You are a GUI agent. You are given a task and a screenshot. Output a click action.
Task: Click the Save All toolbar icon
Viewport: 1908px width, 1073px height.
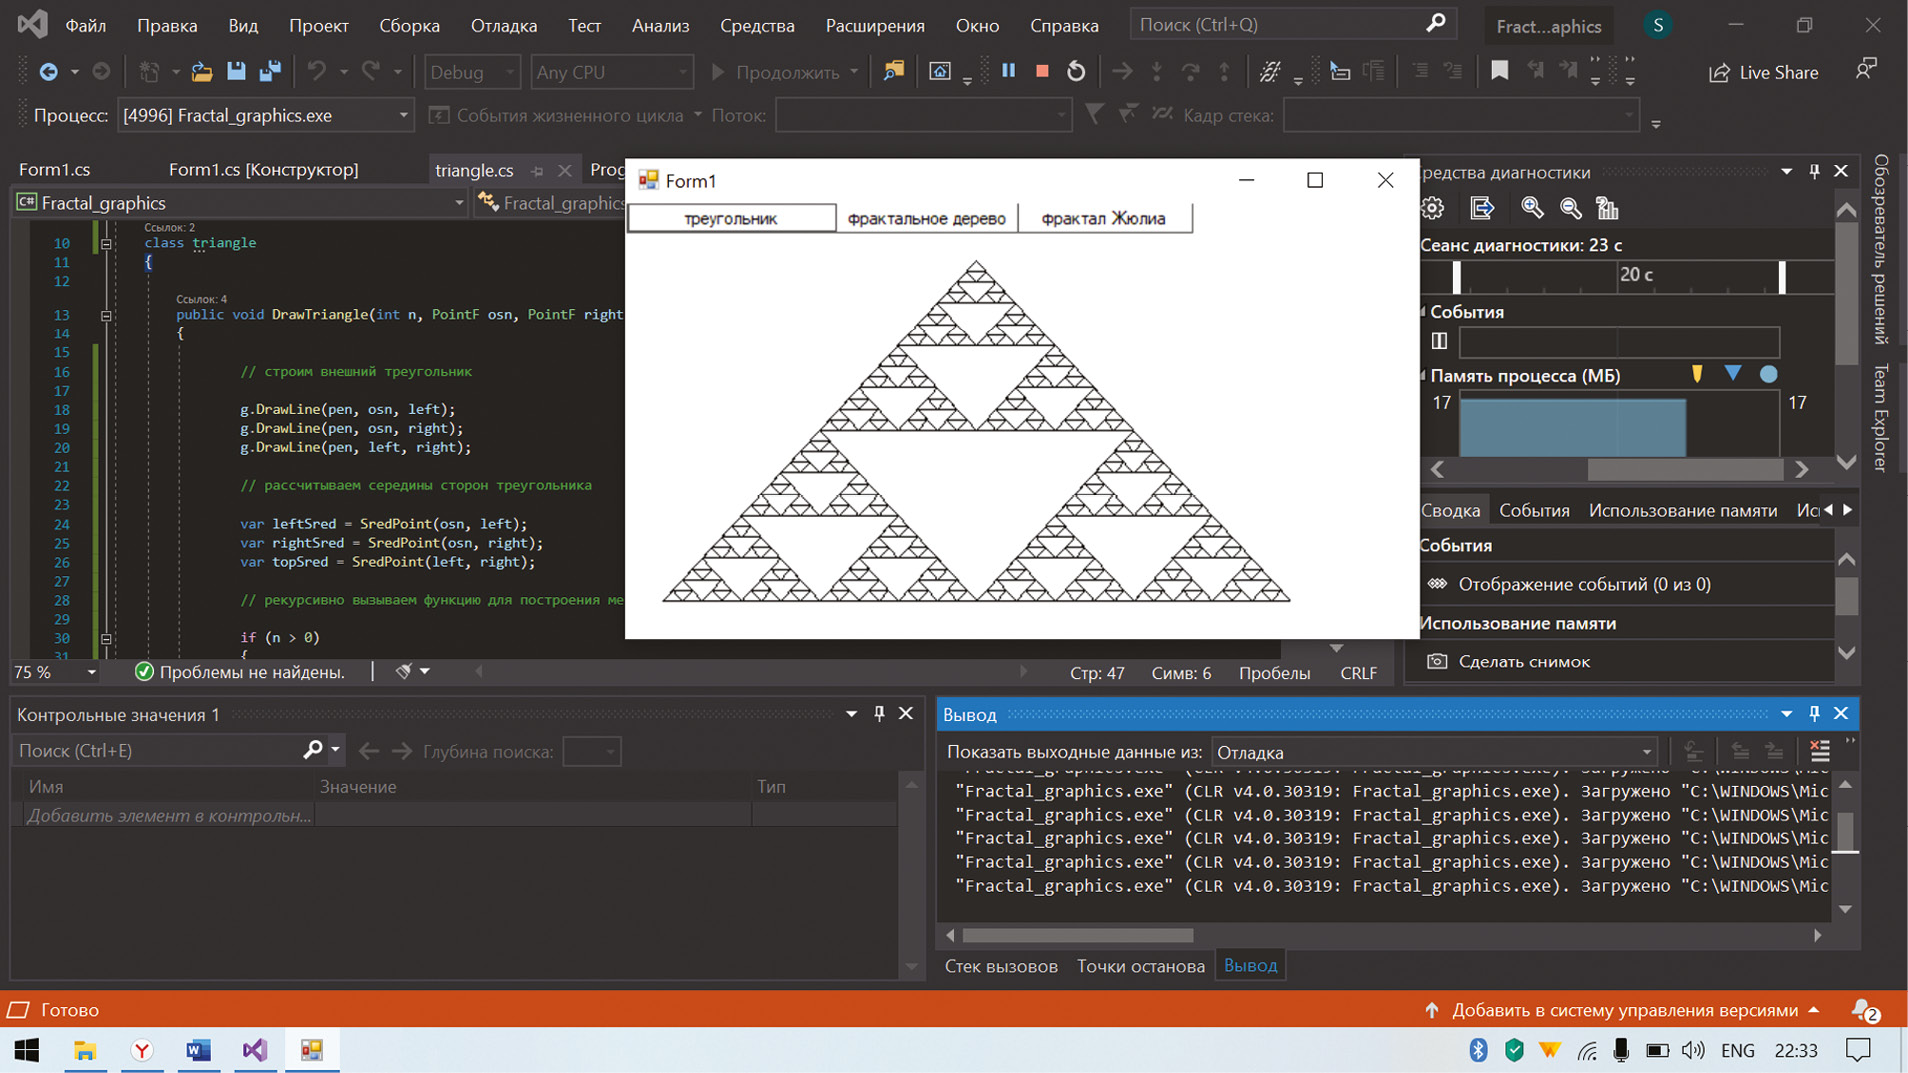coord(270,71)
